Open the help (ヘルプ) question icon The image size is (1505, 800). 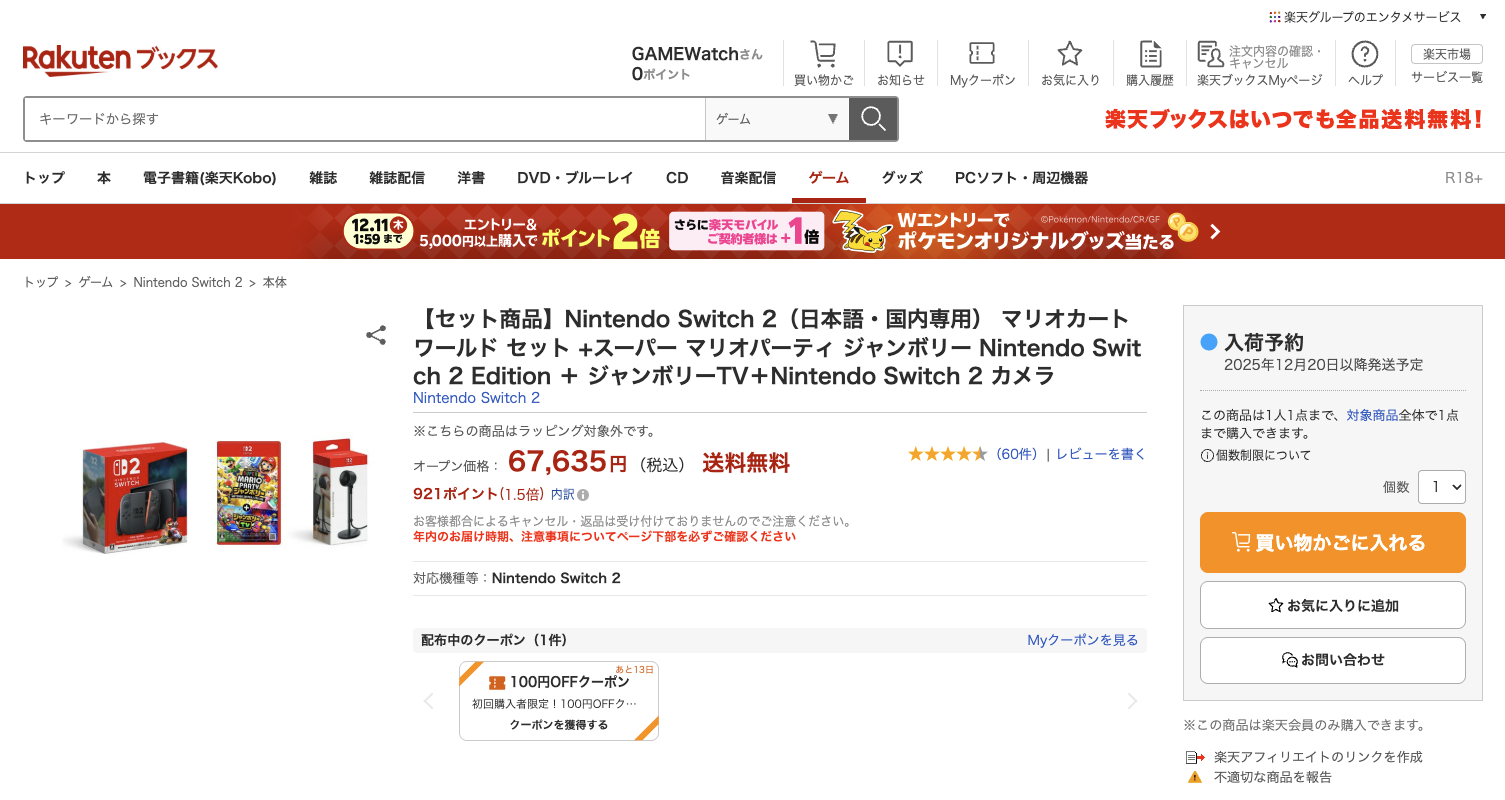pyautogui.click(x=1364, y=54)
